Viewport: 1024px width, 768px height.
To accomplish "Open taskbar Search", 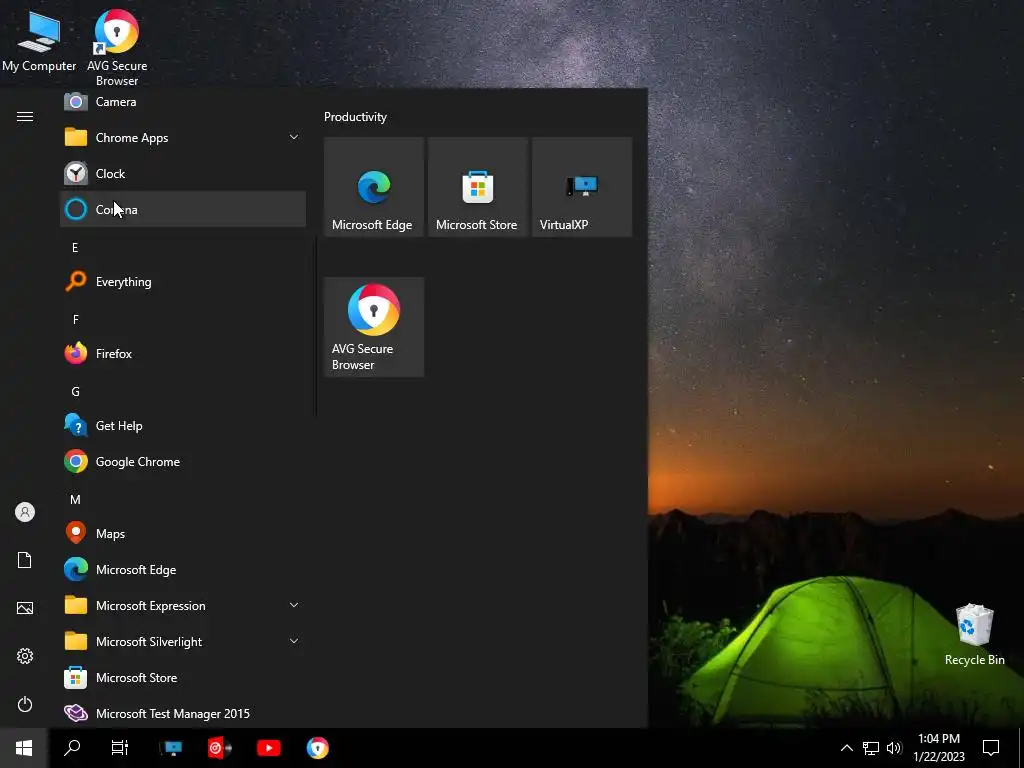I will [72, 748].
